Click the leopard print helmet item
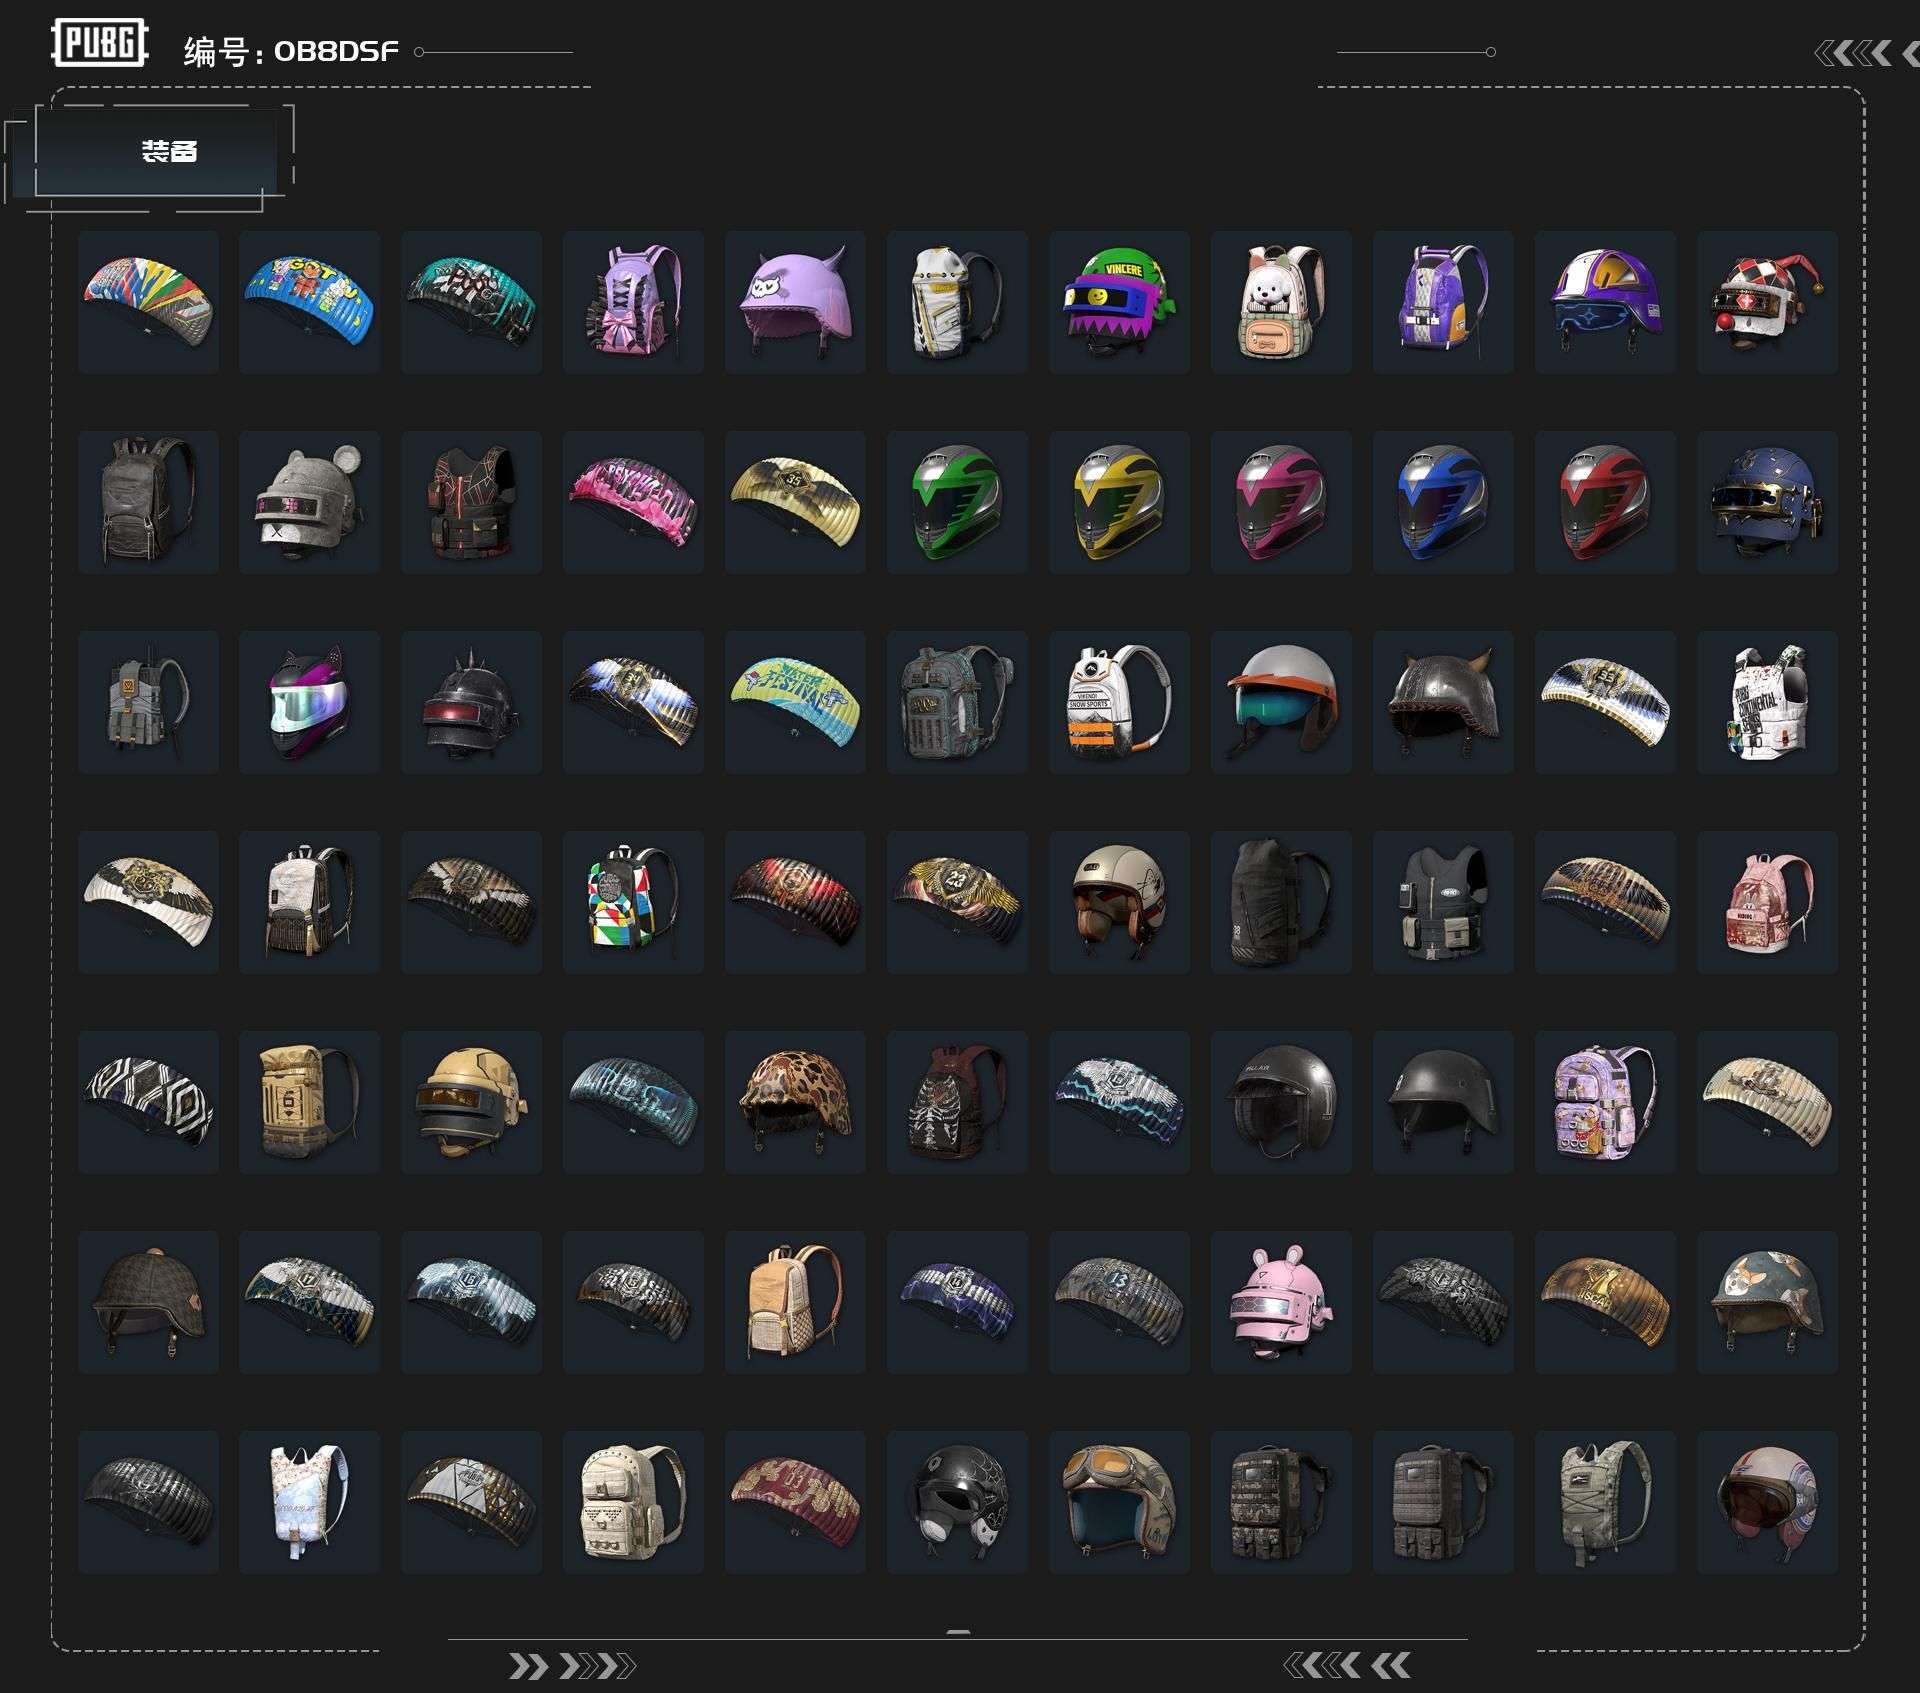This screenshot has height=1693, width=1920. 795,1102
